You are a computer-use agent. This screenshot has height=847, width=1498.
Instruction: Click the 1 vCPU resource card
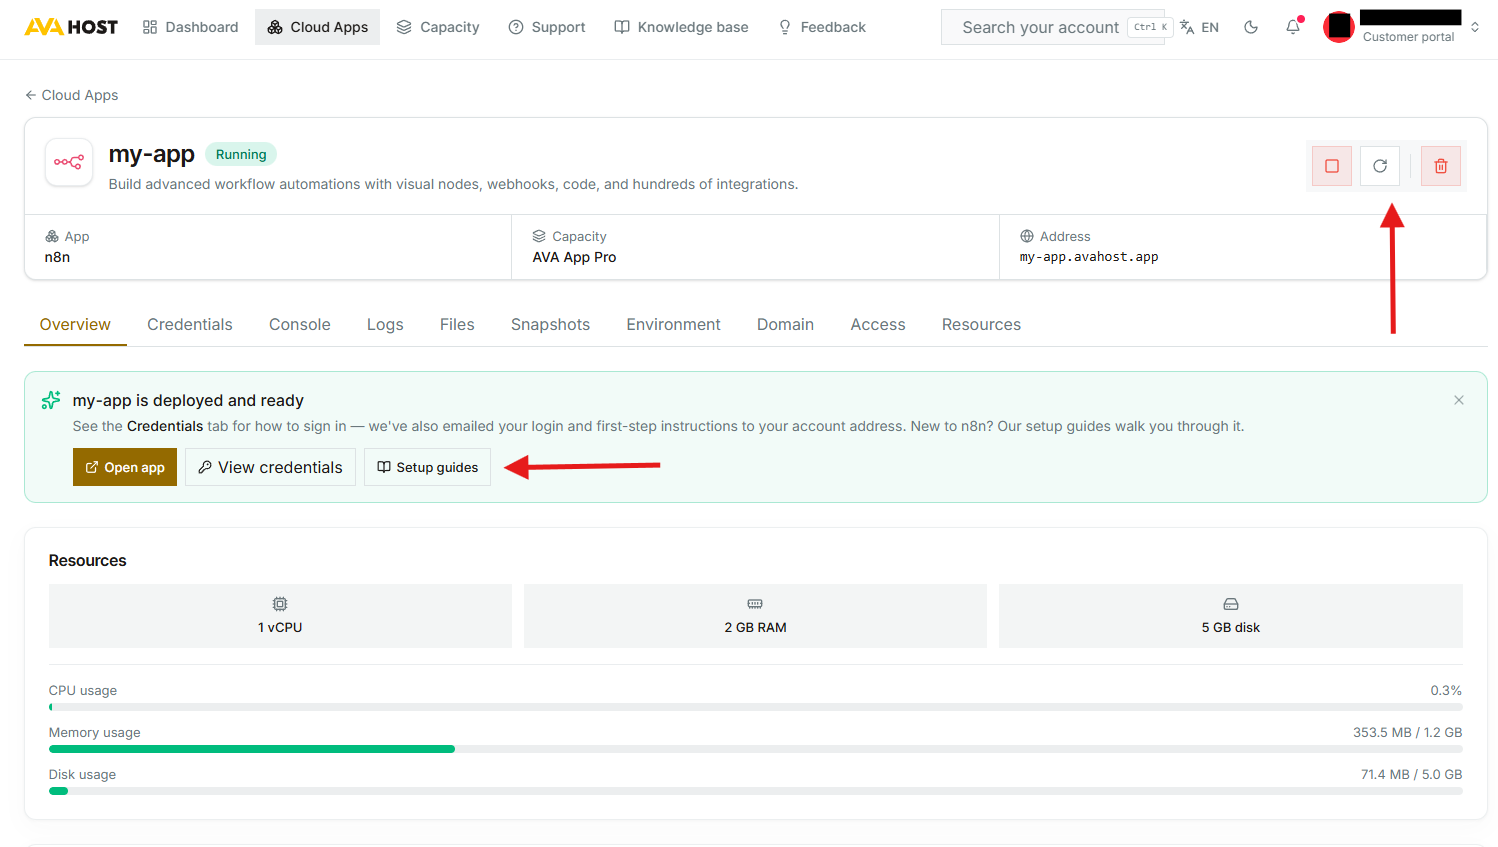280,616
